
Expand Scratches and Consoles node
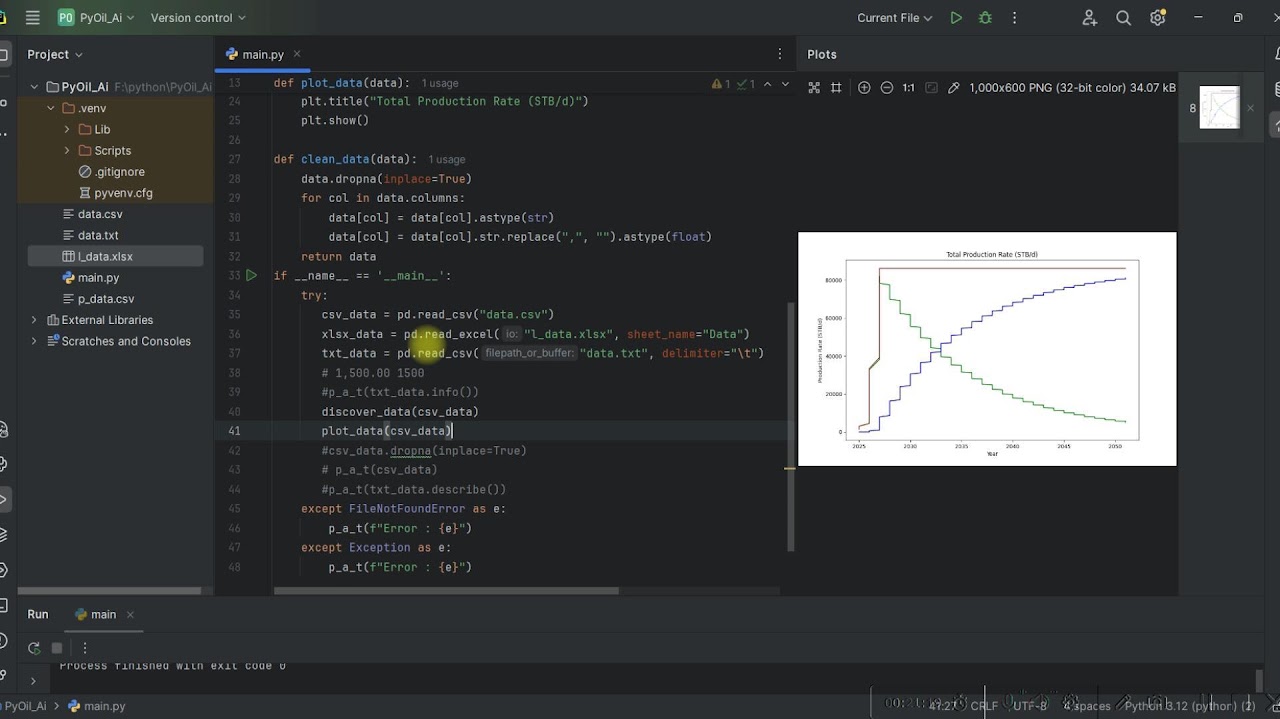(34, 341)
